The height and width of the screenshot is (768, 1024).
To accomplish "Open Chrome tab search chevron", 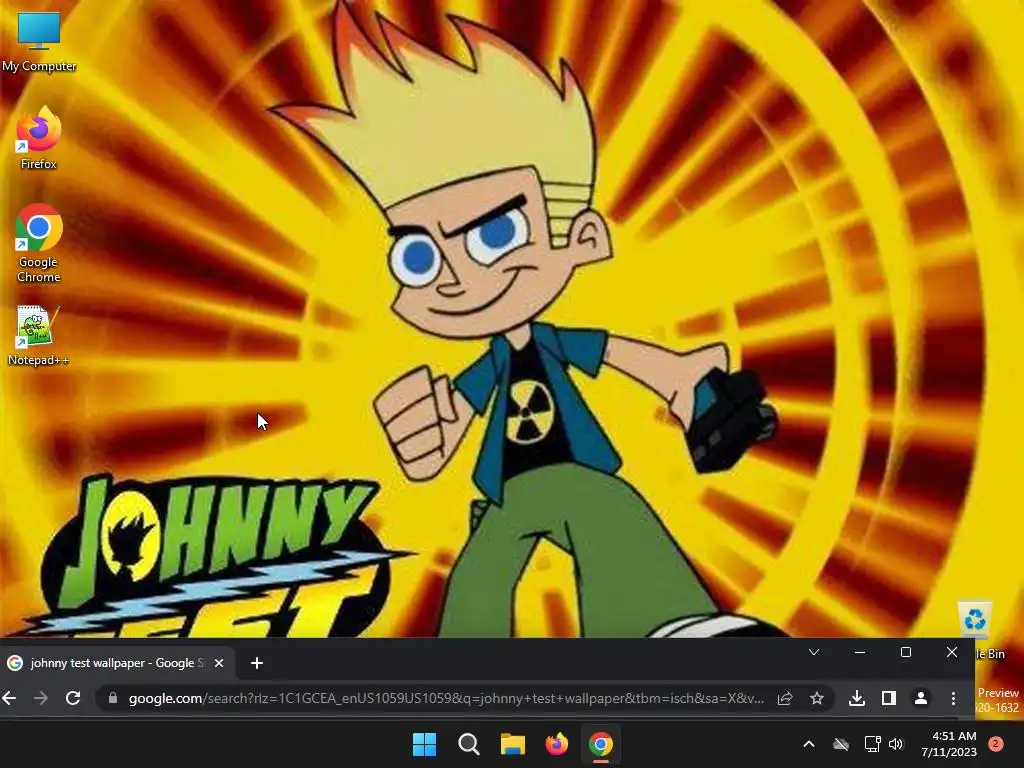I will pyautogui.click(x=814, y=652).
